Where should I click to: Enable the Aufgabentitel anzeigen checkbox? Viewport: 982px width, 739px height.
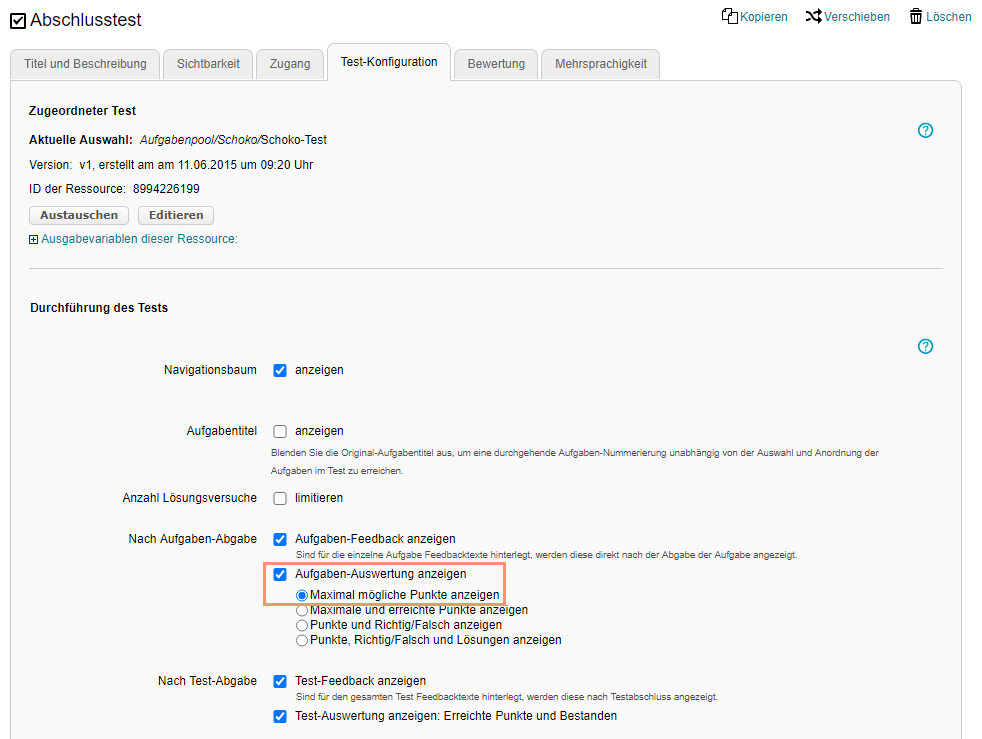(x=280, y=431)
